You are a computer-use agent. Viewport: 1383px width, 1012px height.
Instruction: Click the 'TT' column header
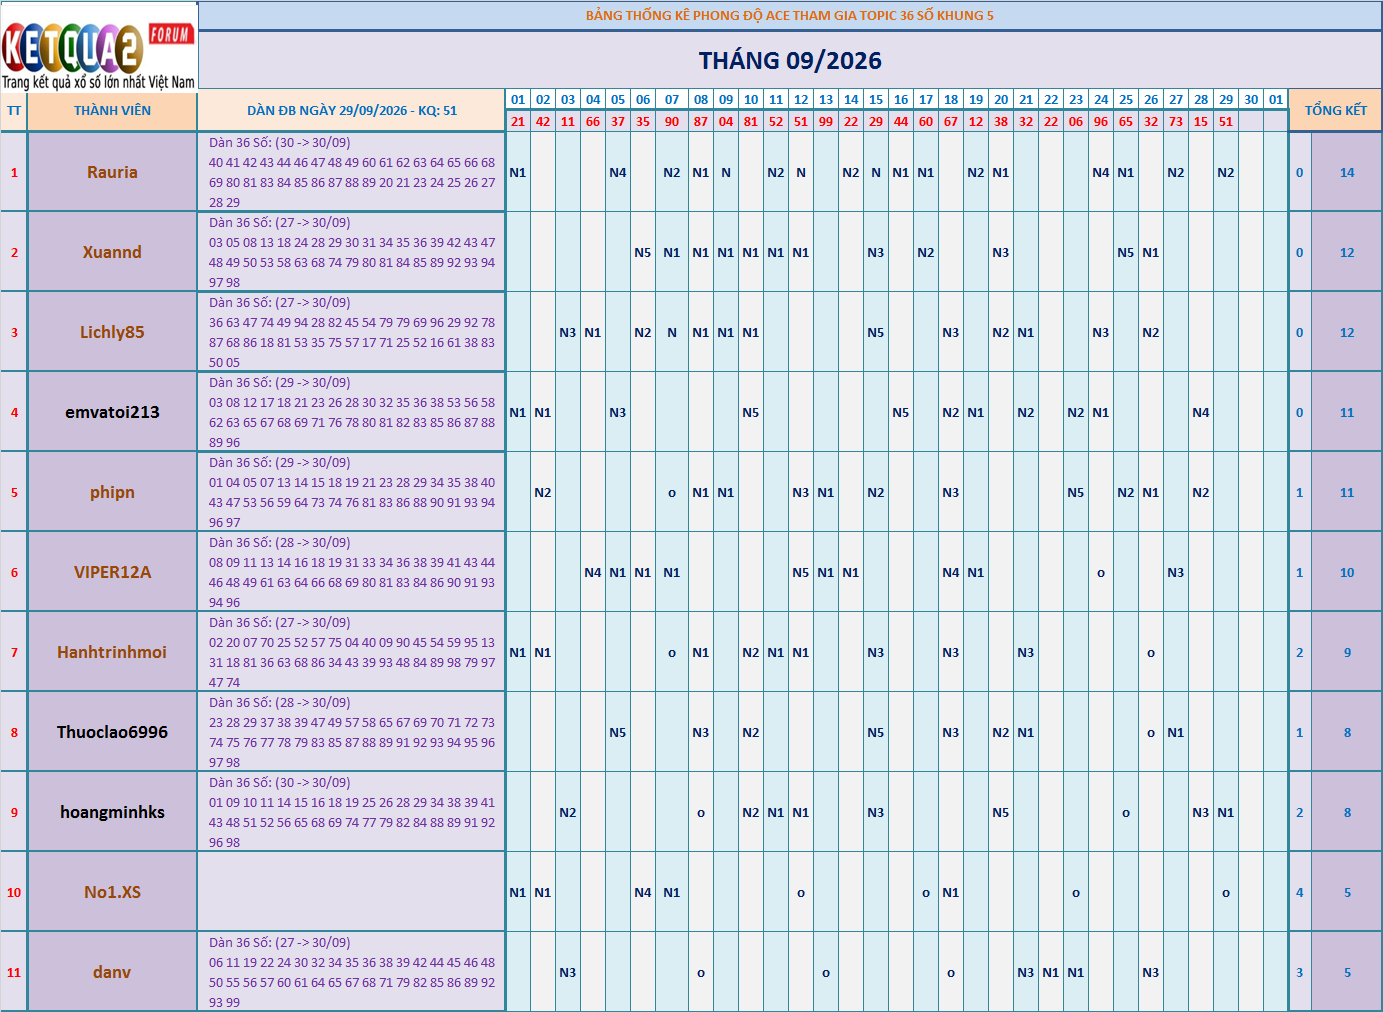click(x=14, y=111)
